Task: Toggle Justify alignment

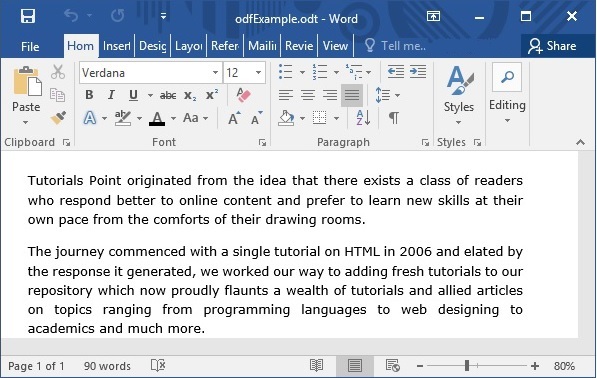Action: 352,95
